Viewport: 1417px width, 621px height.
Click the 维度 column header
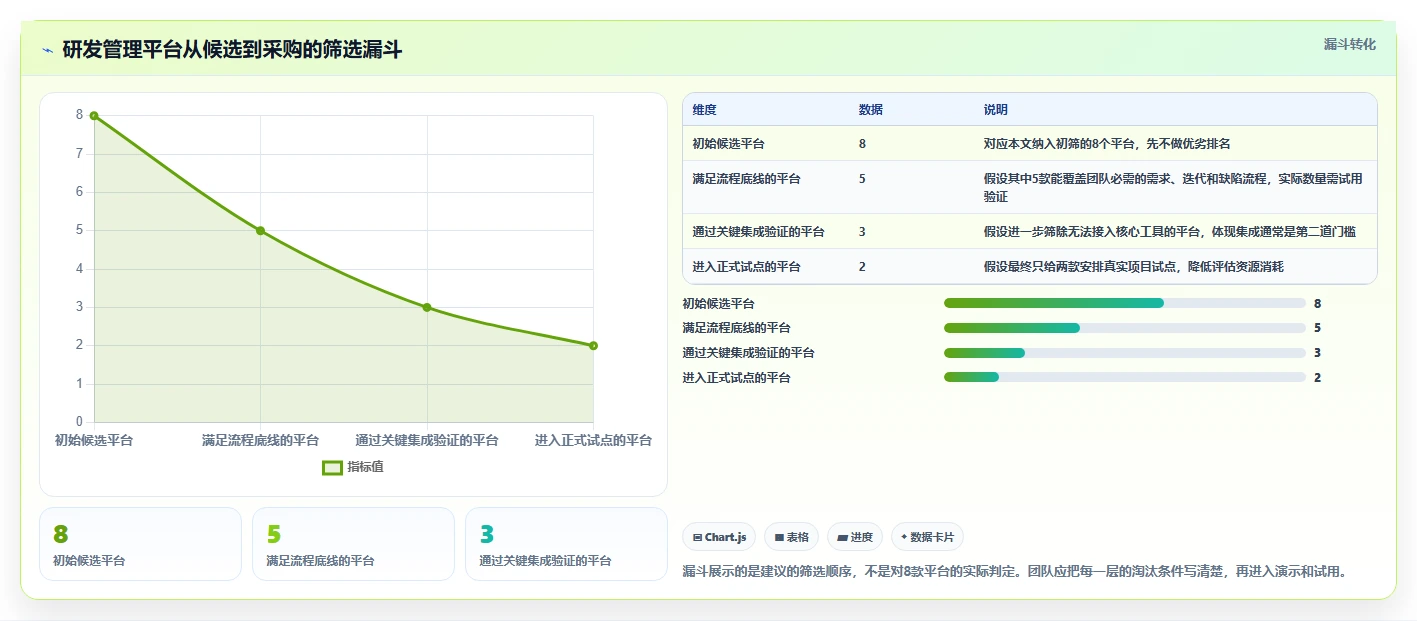tap(704, 110)
